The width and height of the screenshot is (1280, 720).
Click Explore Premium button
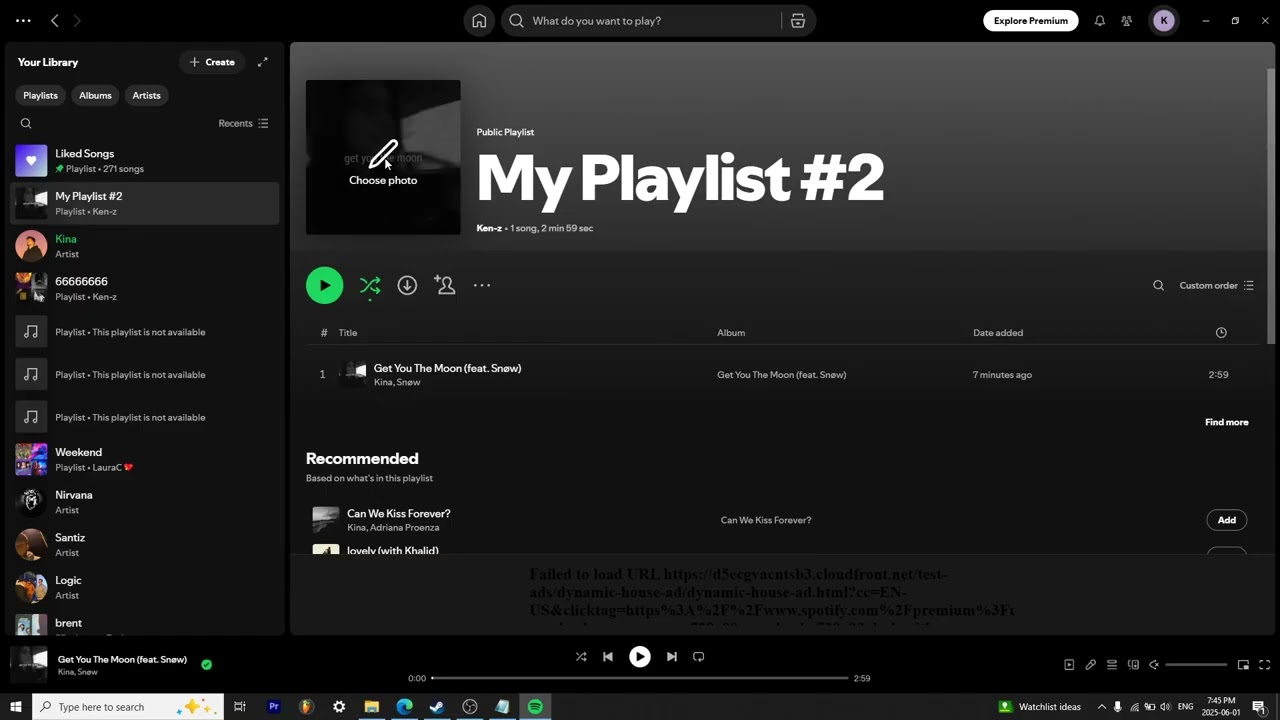tap(1031, 21)
